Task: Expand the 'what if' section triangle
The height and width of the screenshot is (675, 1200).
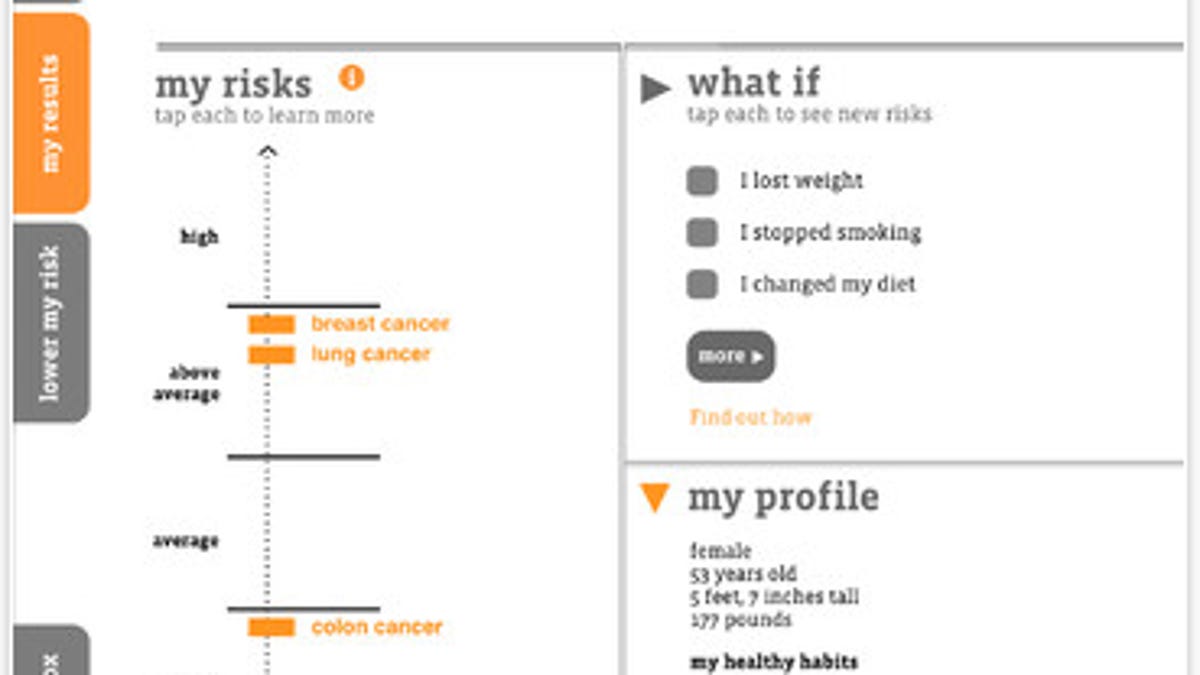Action: [x=655, y=89]
